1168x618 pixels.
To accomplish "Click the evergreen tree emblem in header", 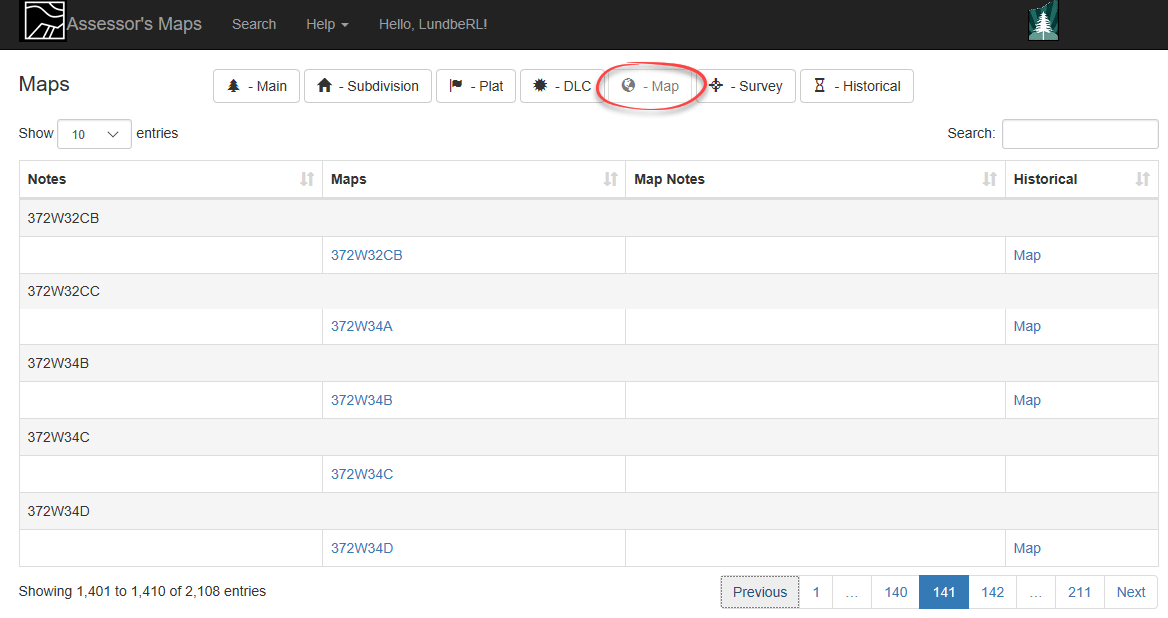I will tap(1044, 21).
